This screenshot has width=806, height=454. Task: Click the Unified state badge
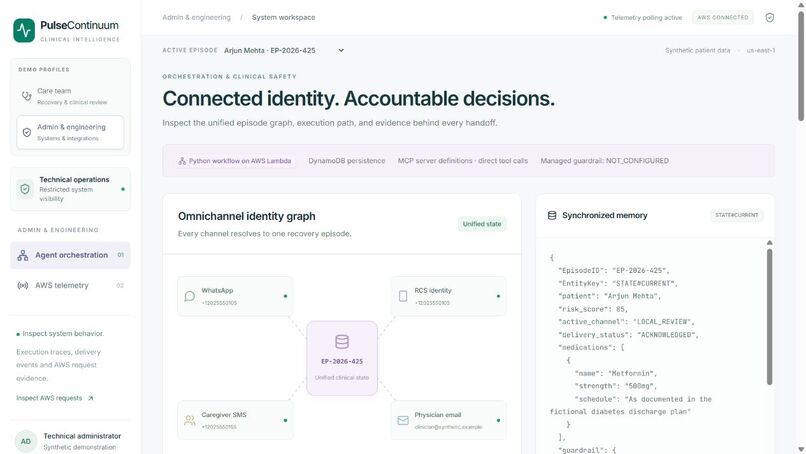pyautogui.click(x=482, y=224)
